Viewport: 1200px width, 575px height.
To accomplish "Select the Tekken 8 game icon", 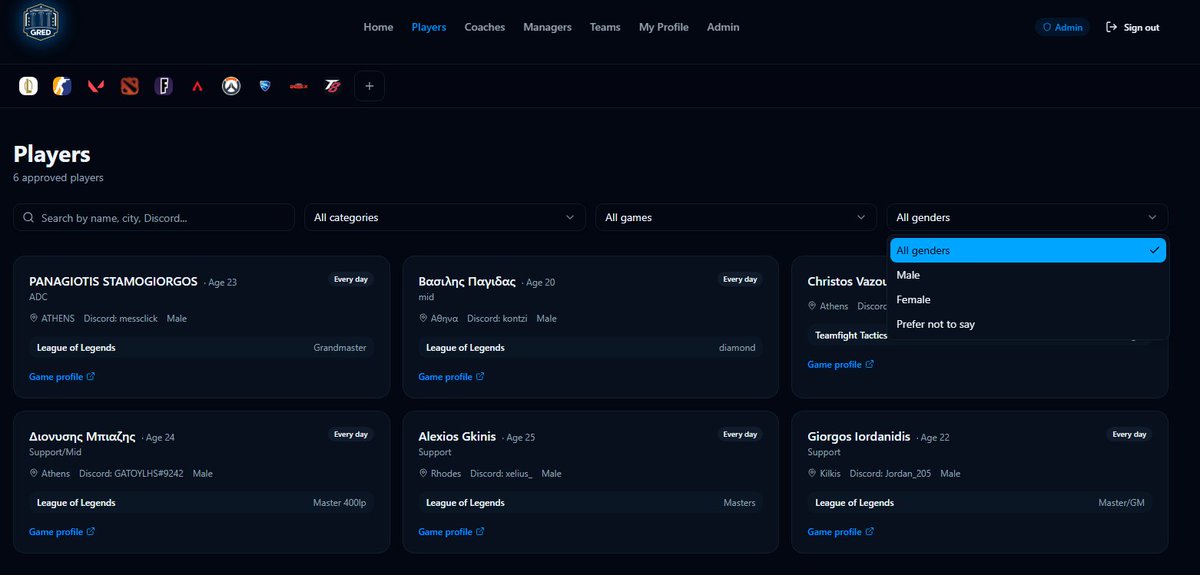I will (x=333, y=87).
